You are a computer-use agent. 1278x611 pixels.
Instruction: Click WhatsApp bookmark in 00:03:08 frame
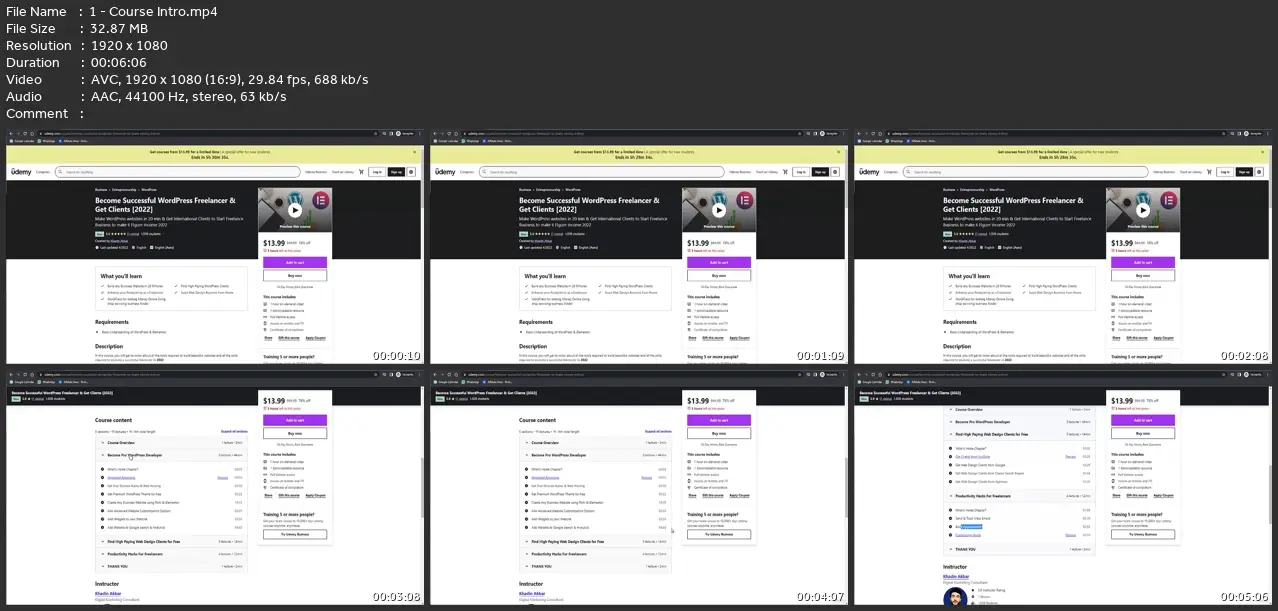click(48, 382)
